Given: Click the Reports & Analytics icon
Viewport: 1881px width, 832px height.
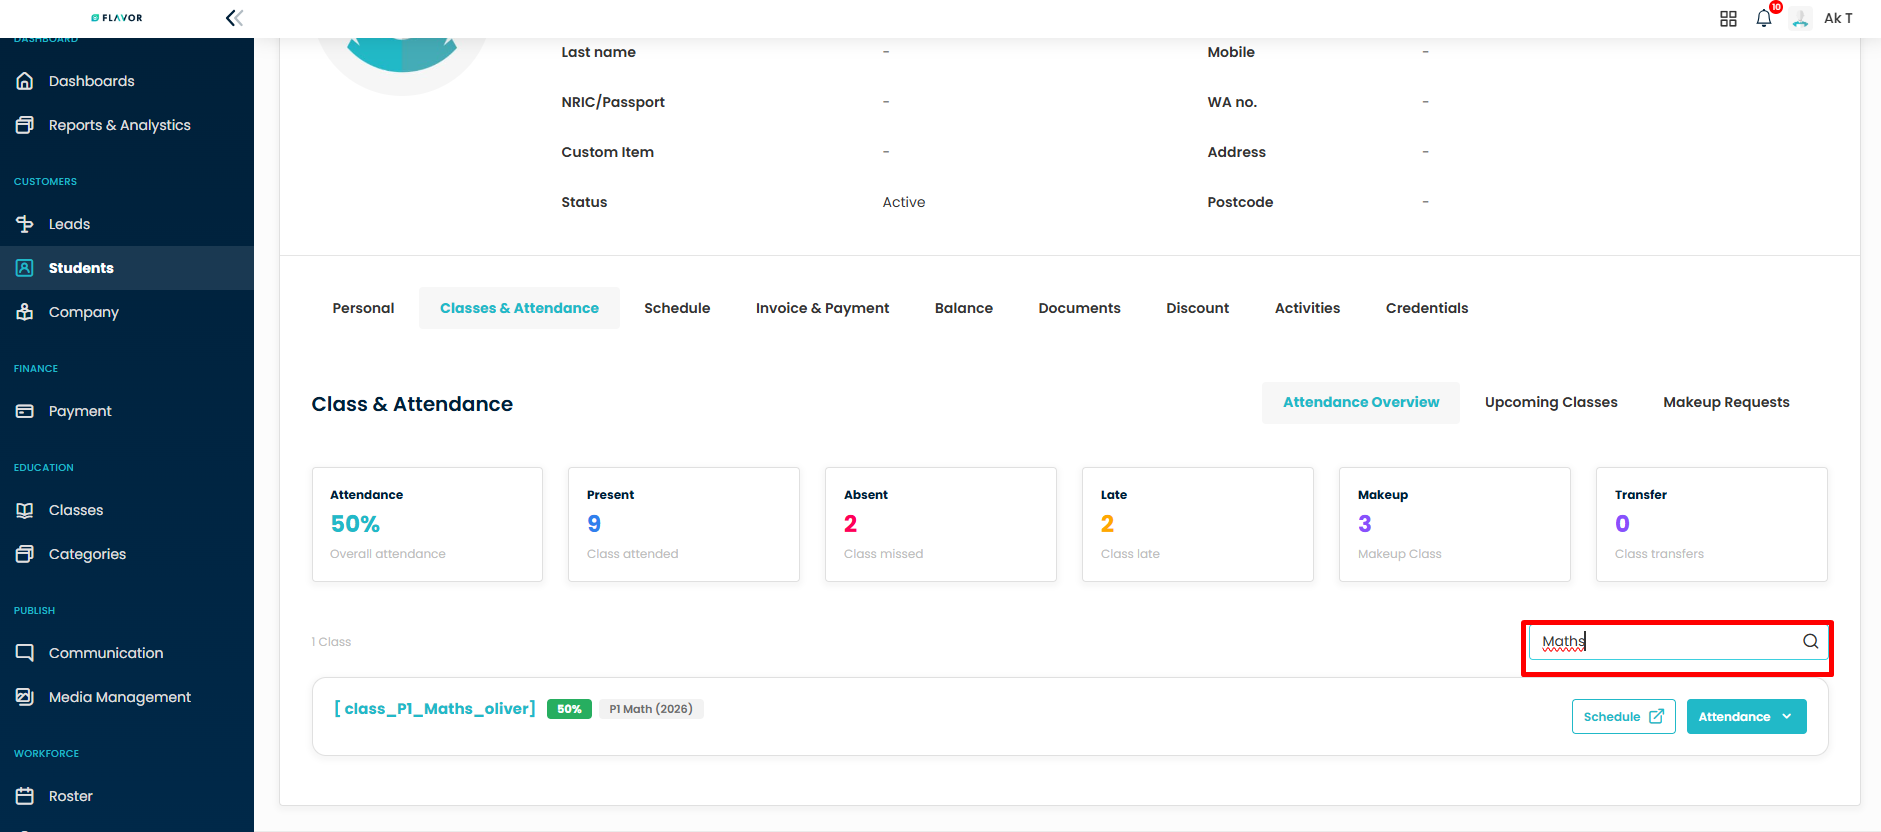Looking at the screenshot, I should point(25,125).
